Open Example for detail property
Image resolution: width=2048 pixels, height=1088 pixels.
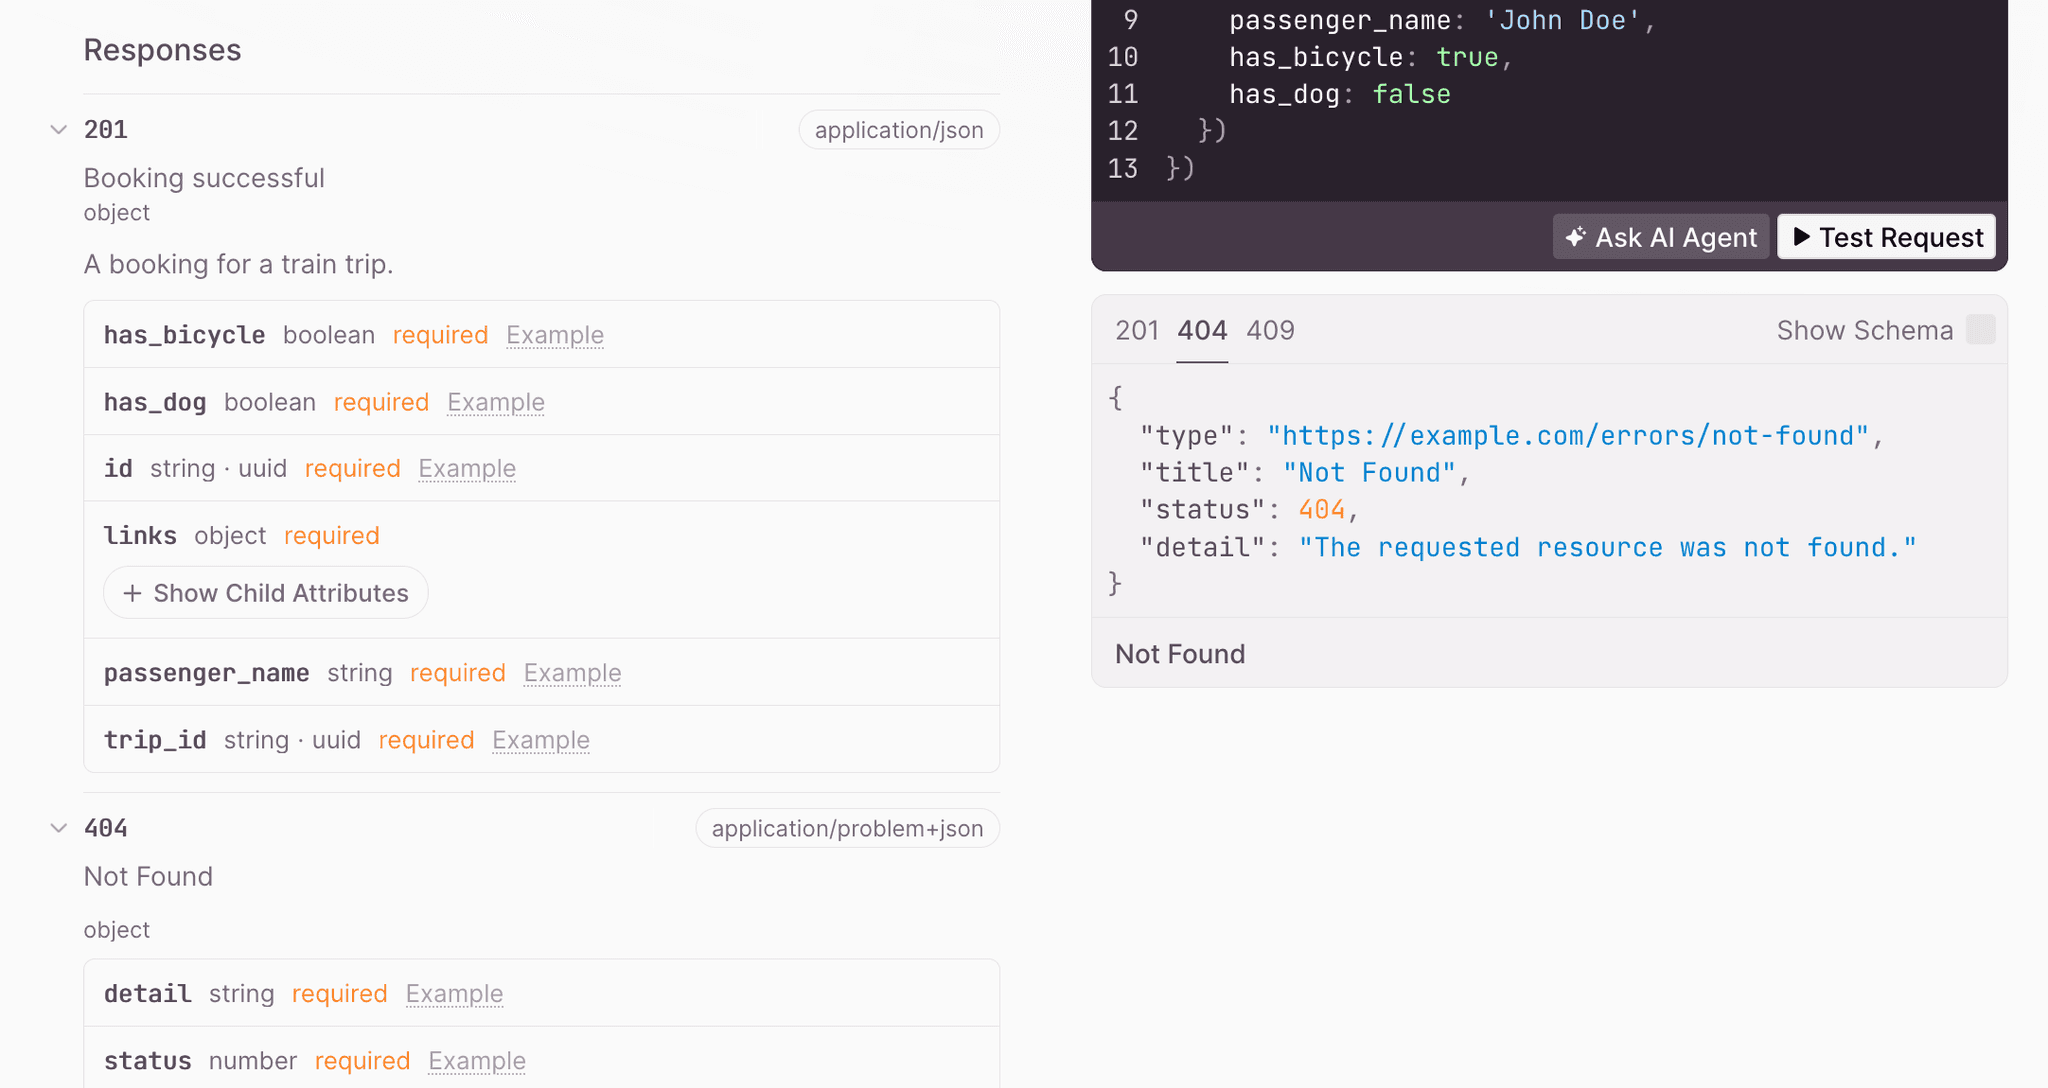454,994
